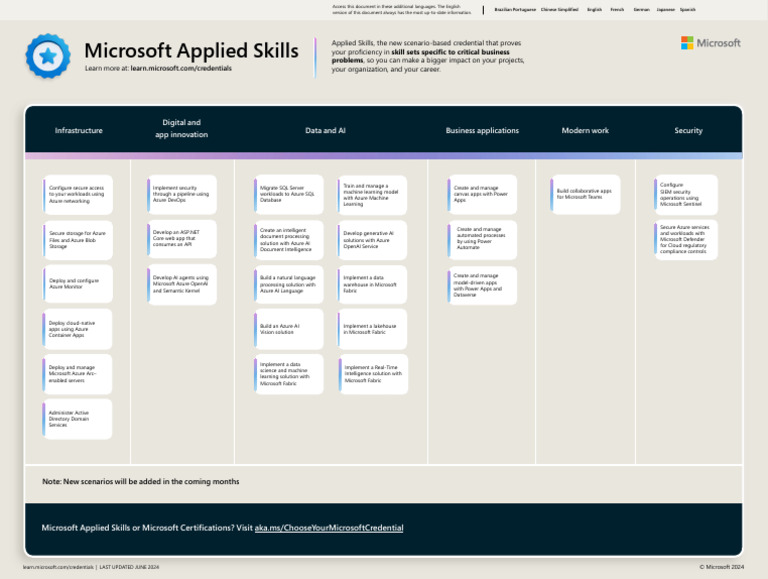Follow the learn.microsoft.com/credentials link under the title

point(181,68)
